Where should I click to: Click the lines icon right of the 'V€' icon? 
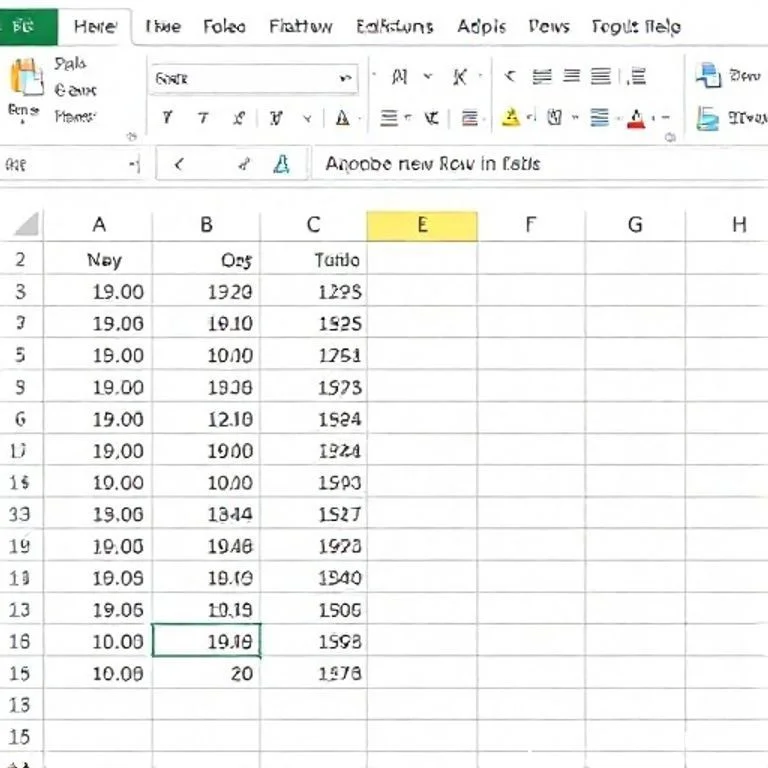pyautogui.click(x=469, y=118)
